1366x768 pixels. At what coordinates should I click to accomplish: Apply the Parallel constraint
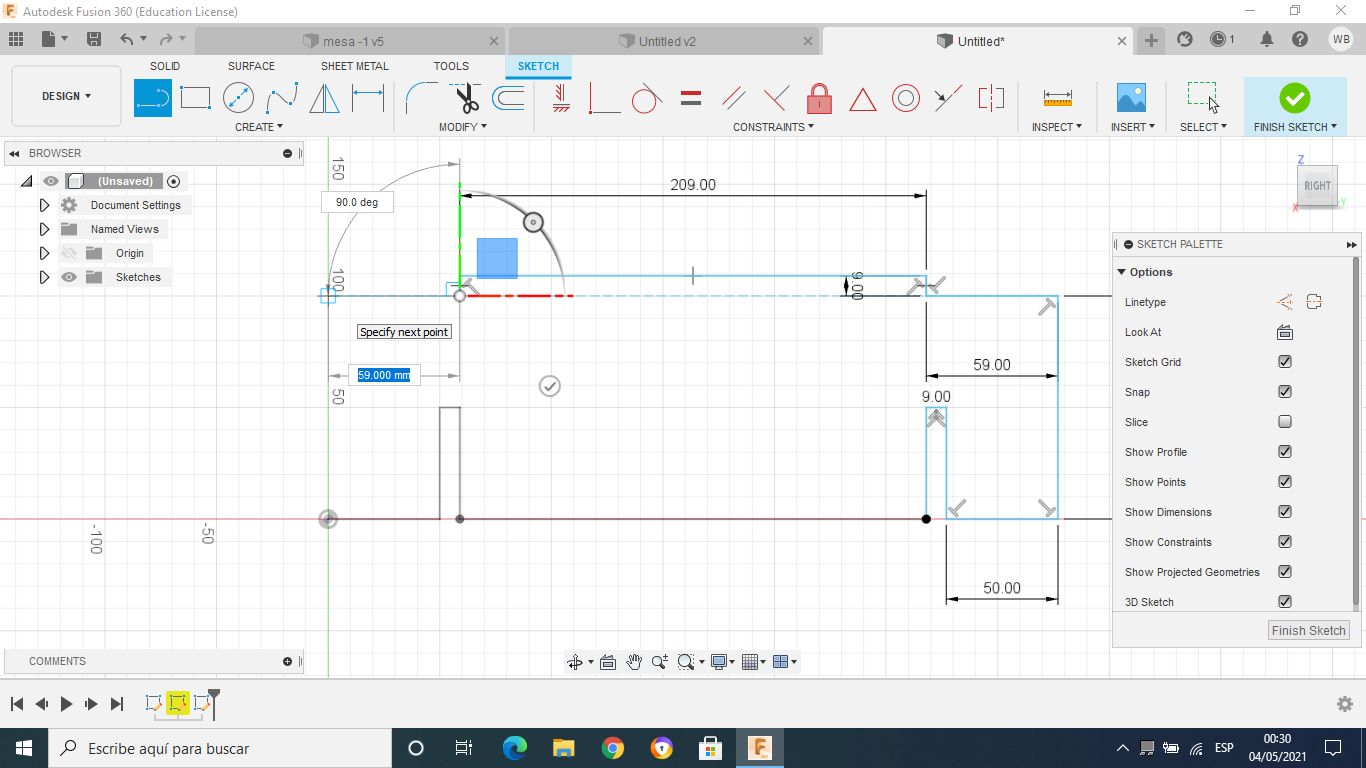pos(734,98)
